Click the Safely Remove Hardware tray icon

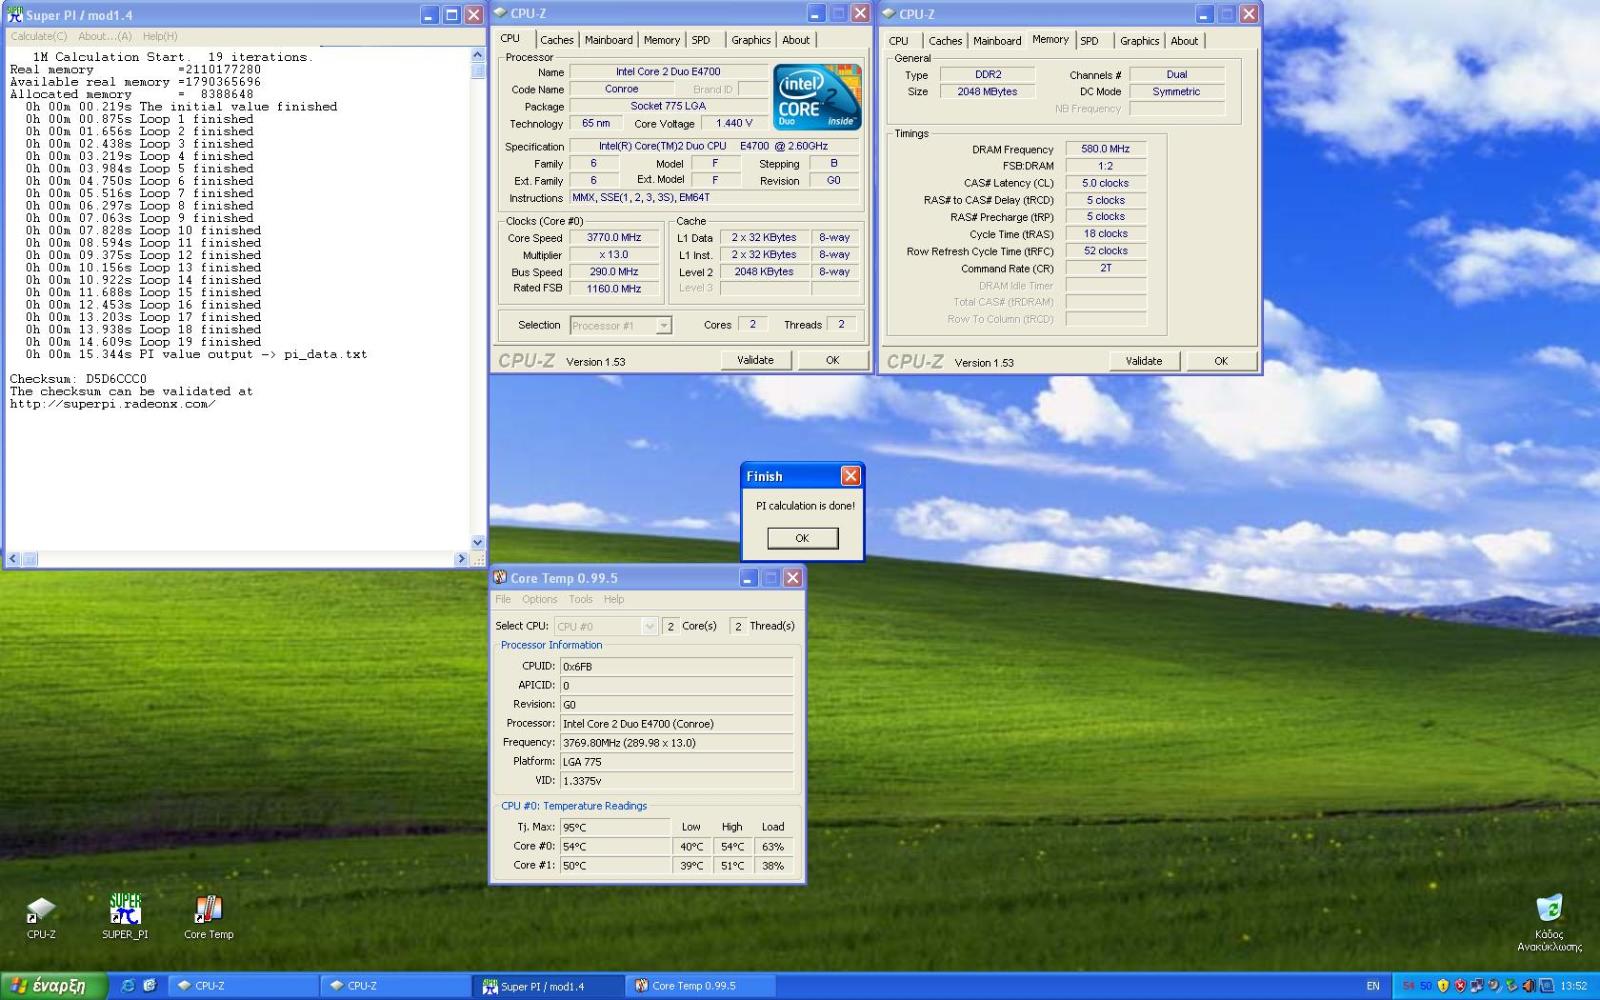coord(1511,986)
